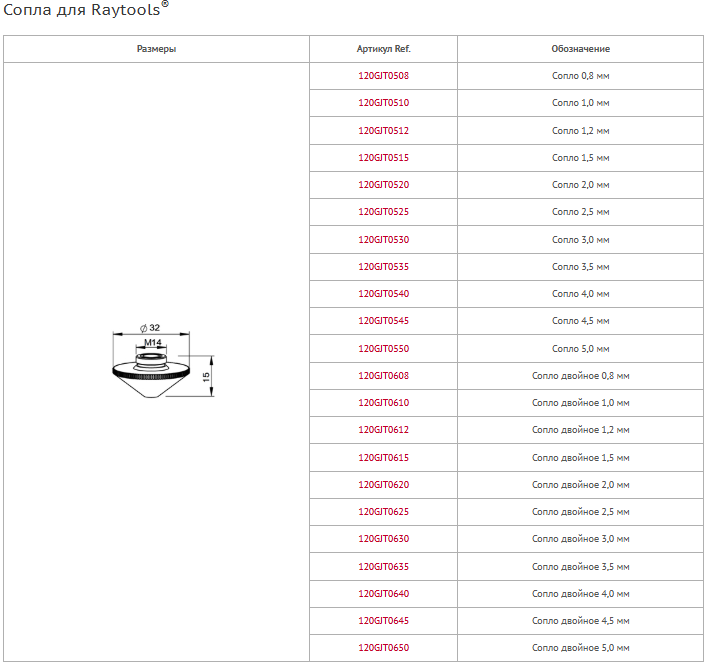
Task: Open article link 120GJT0615
Action: [x=383, y=458]
